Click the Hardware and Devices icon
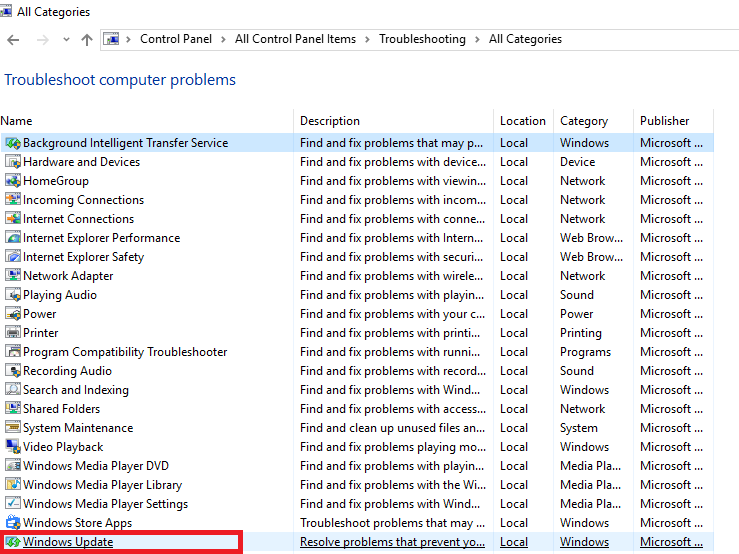Viewport: 739px width, 554px height. click(13, 162)
